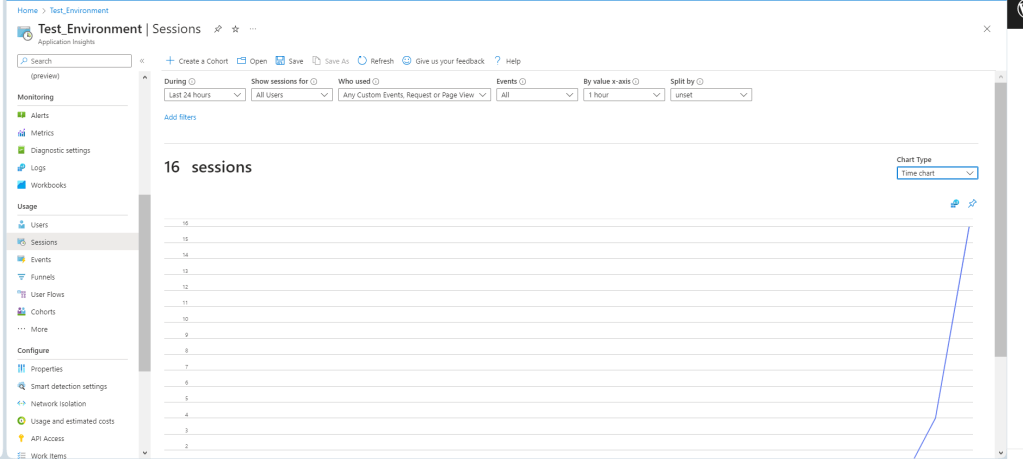Pin the sessions chart to dashboard

coord(972,203)
